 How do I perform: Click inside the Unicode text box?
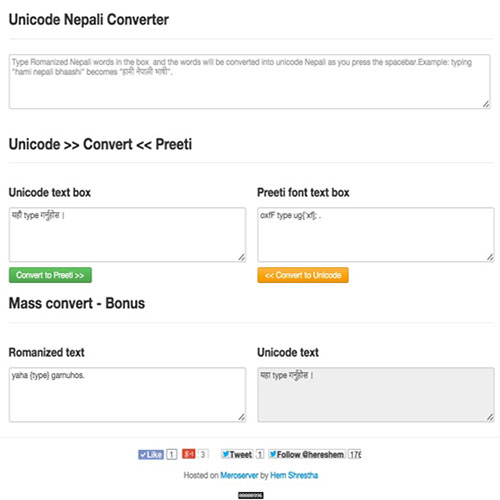(127, 235)
